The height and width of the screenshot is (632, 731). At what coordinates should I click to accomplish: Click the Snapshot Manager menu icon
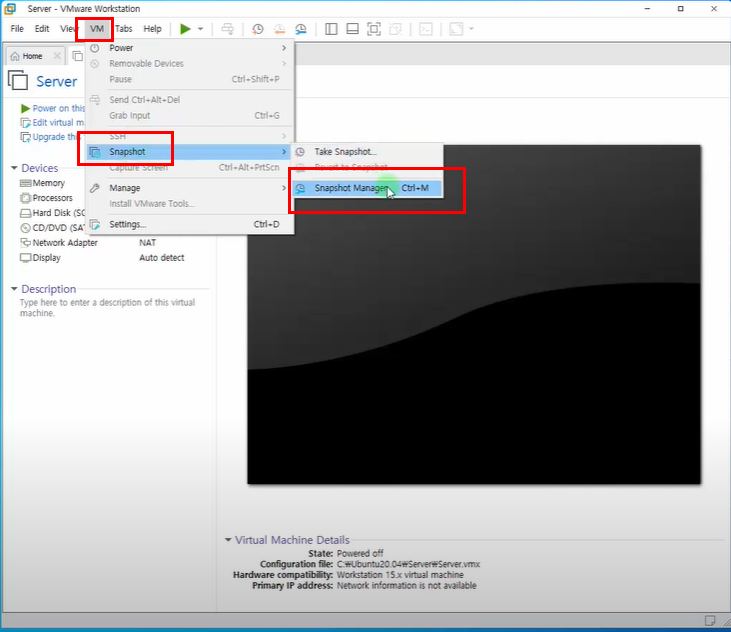[301, 188]
